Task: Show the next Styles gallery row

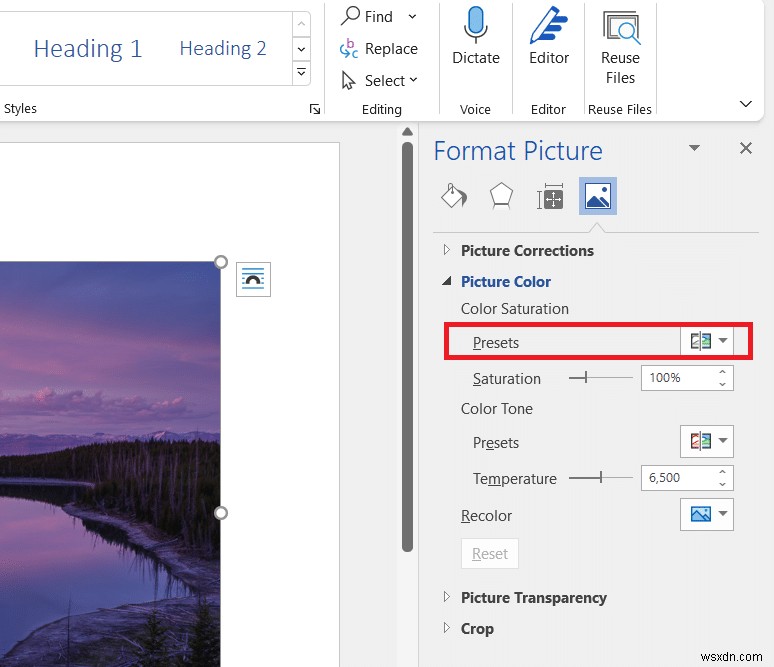Action: [x=301, y=48]
